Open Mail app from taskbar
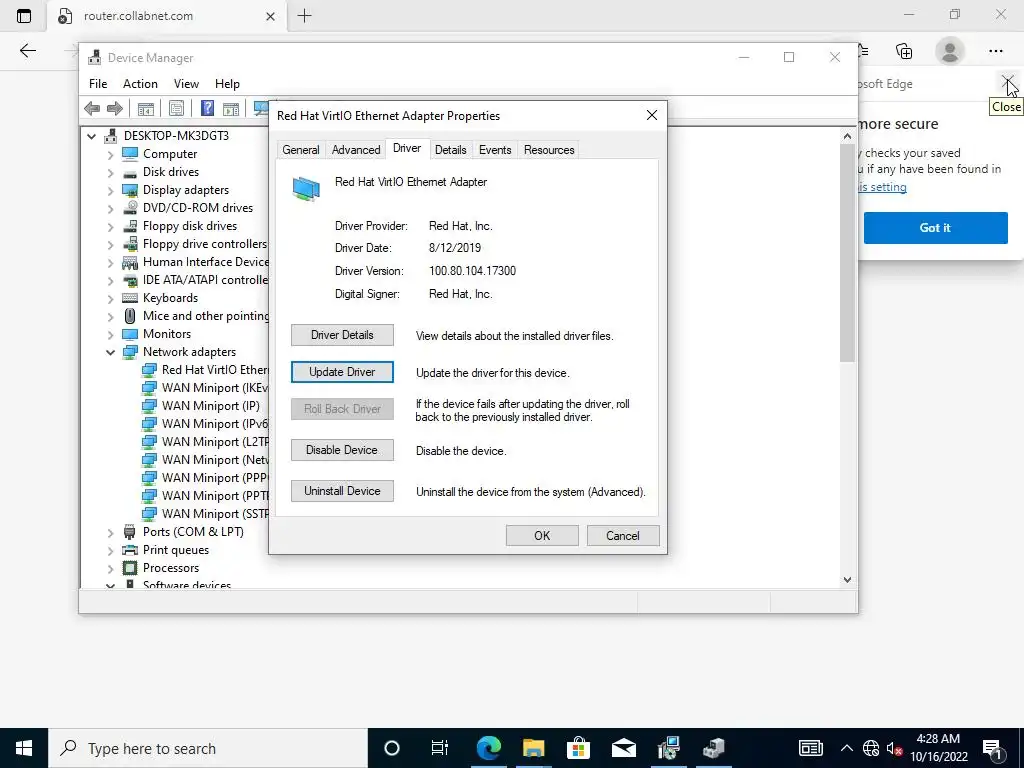 click(623, 748)
